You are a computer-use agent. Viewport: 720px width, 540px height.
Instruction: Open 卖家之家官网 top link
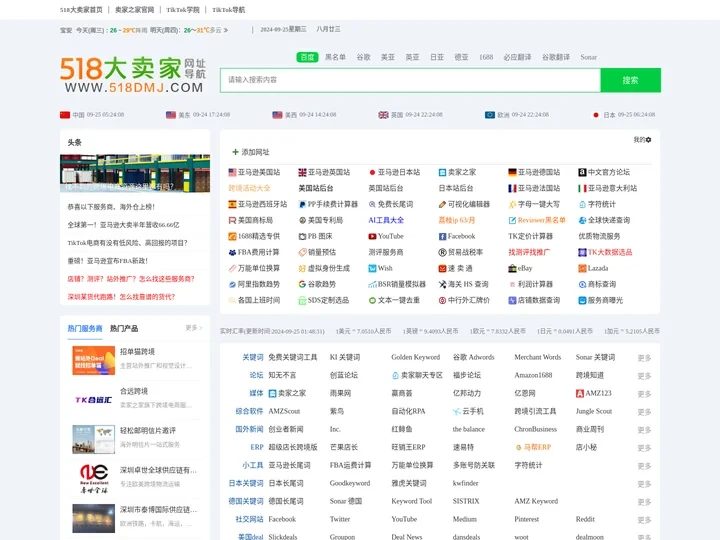135,10
